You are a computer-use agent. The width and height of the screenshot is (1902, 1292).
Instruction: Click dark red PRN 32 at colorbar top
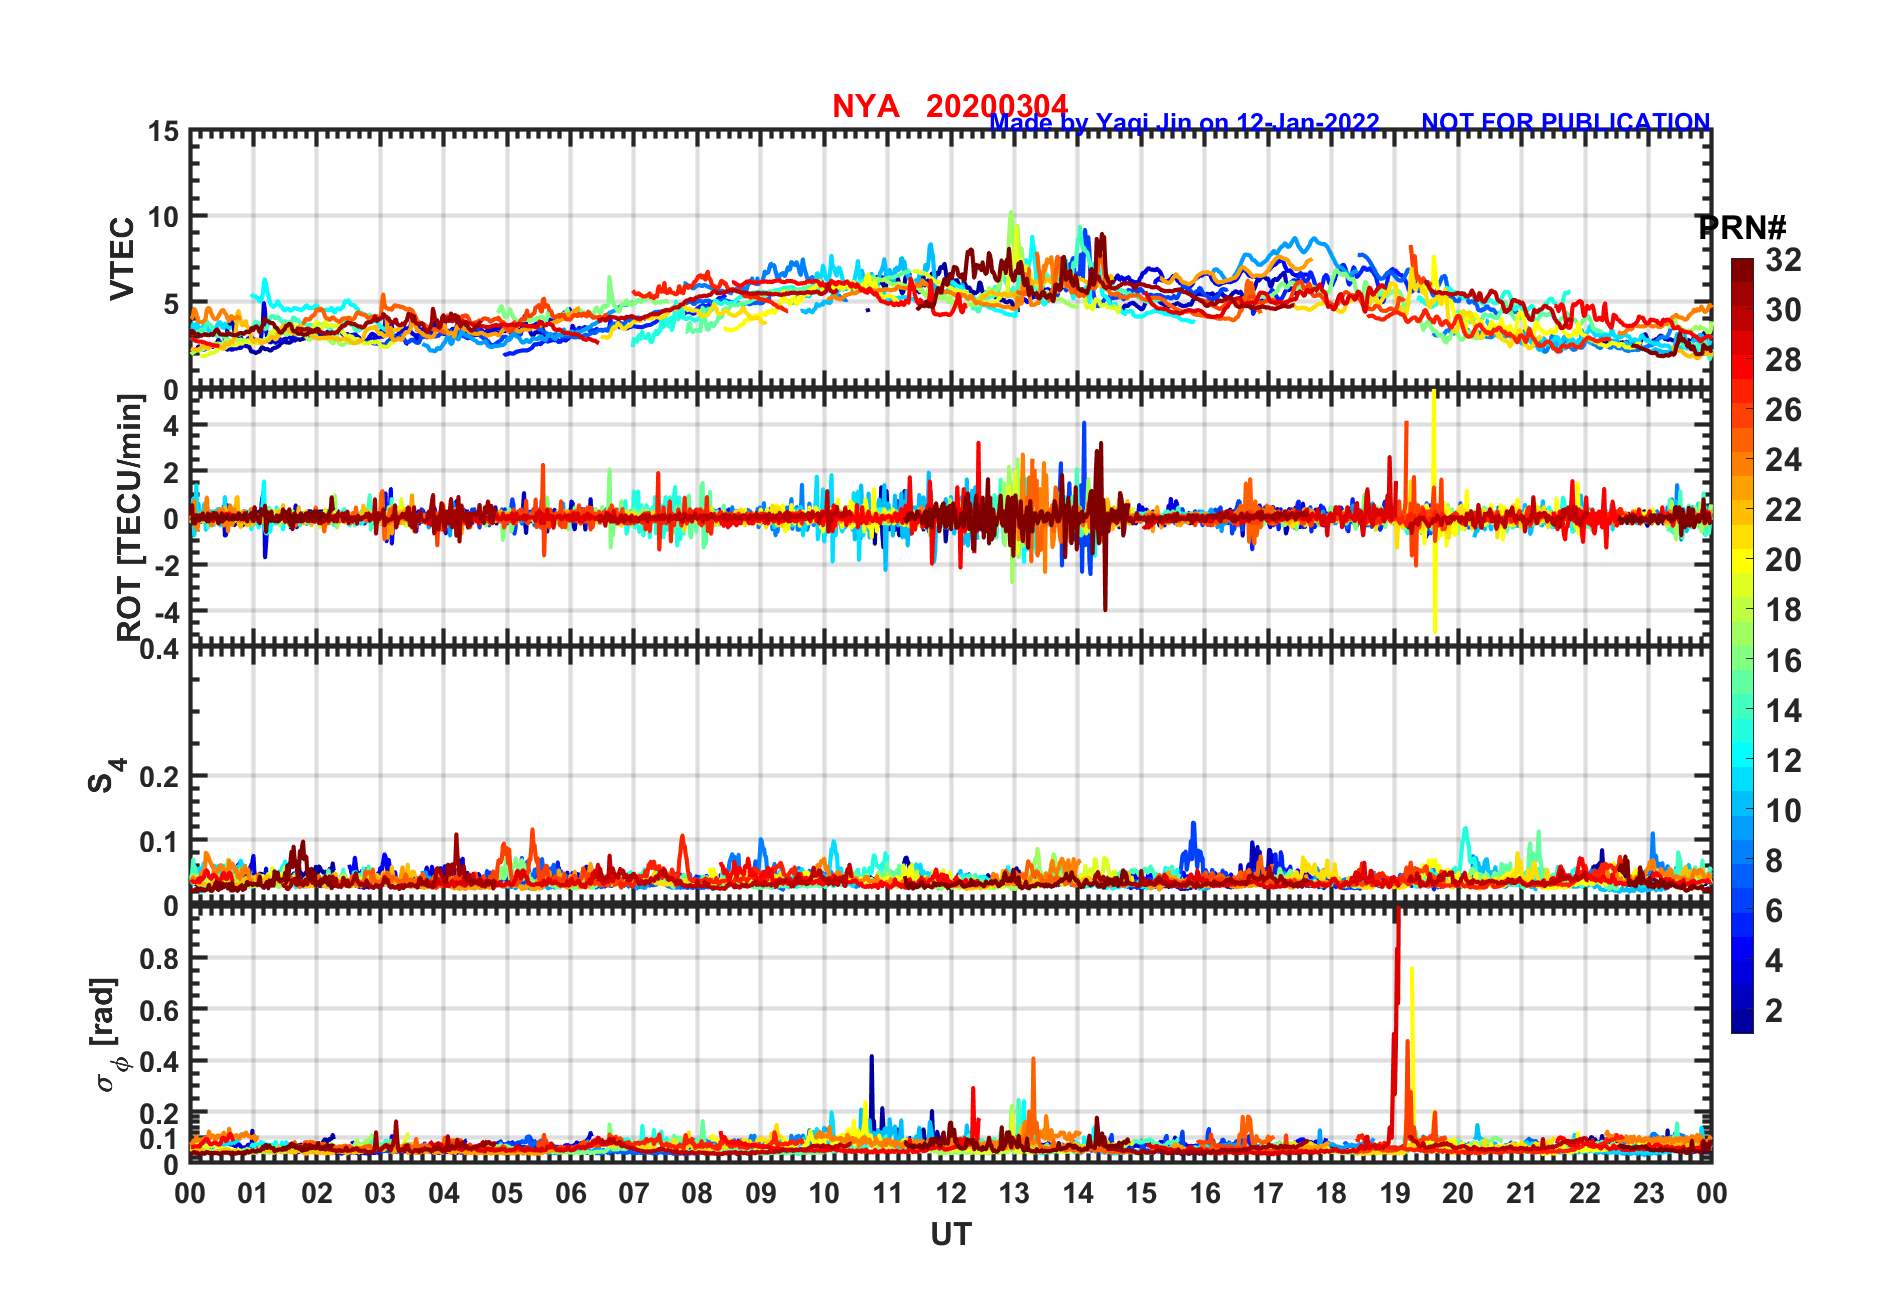[x=1742, y=265]
